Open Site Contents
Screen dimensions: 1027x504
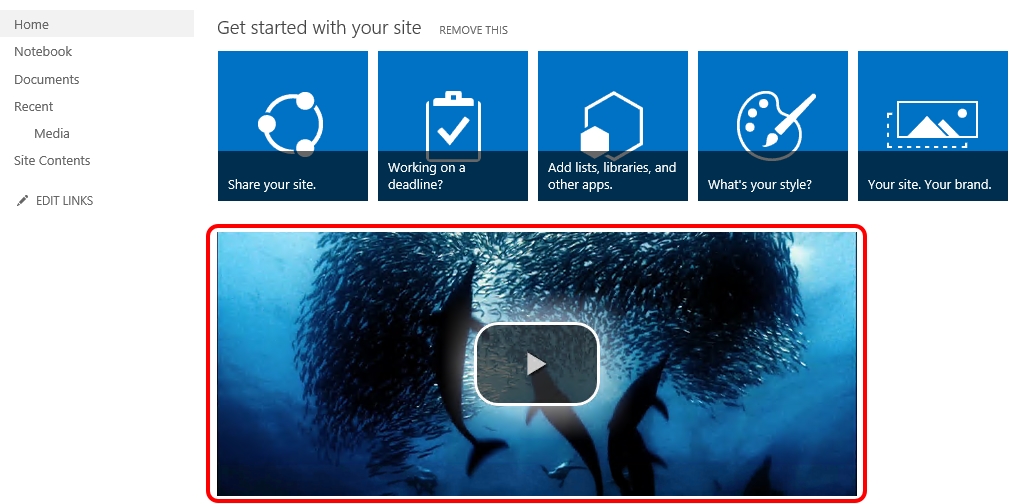coord(52,161)
